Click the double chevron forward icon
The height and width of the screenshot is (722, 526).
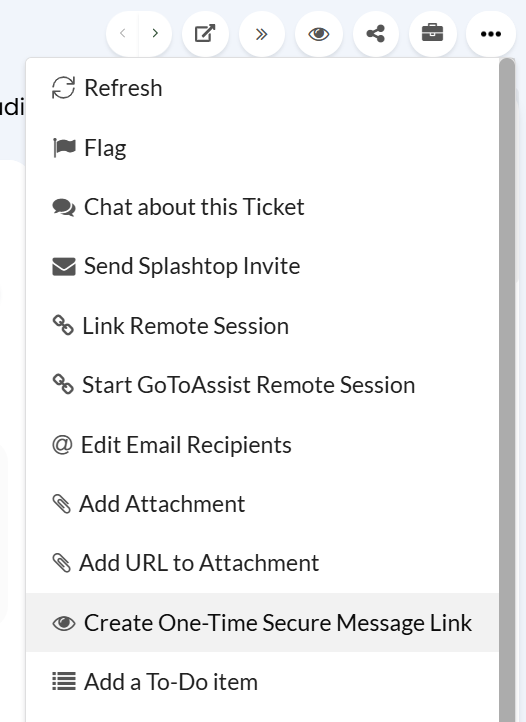click(x=262, y=34)
